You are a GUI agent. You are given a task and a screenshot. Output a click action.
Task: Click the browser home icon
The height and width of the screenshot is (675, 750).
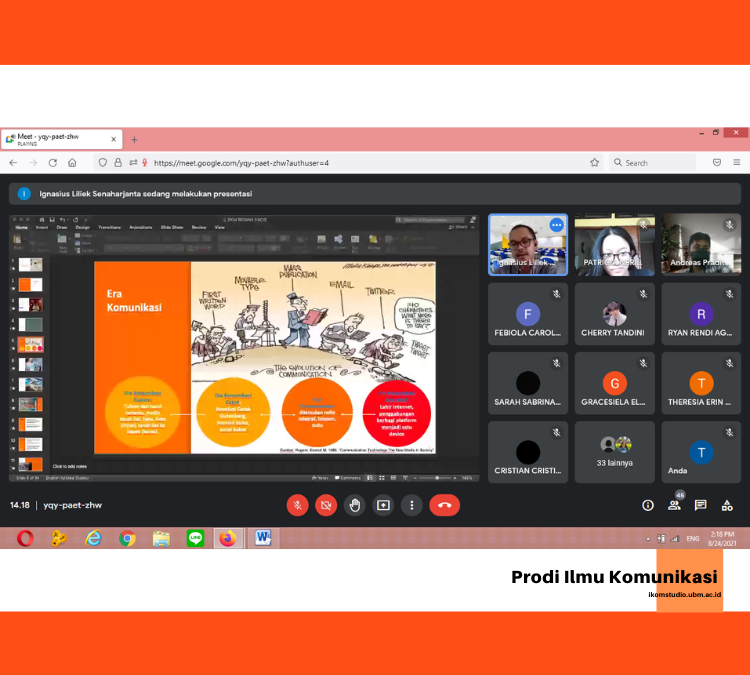(x=72, y=163)
